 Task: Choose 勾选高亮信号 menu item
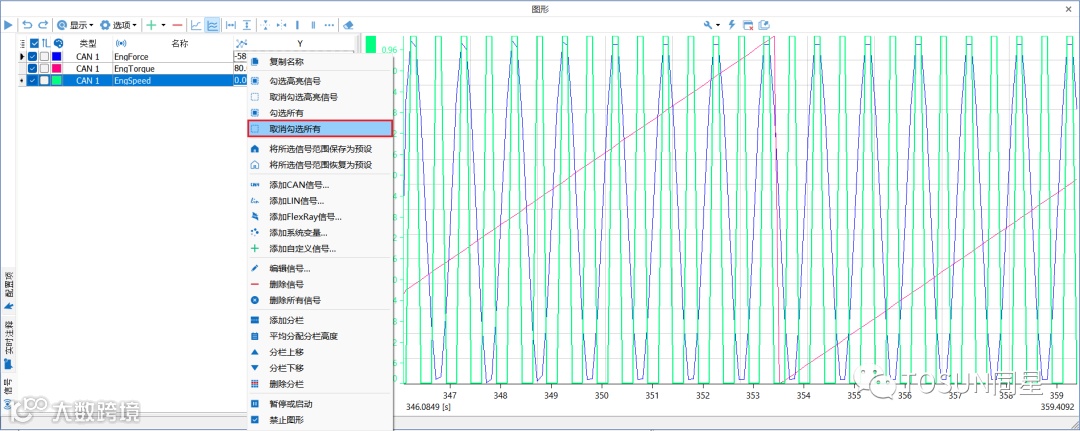click(x=320, y=81)
